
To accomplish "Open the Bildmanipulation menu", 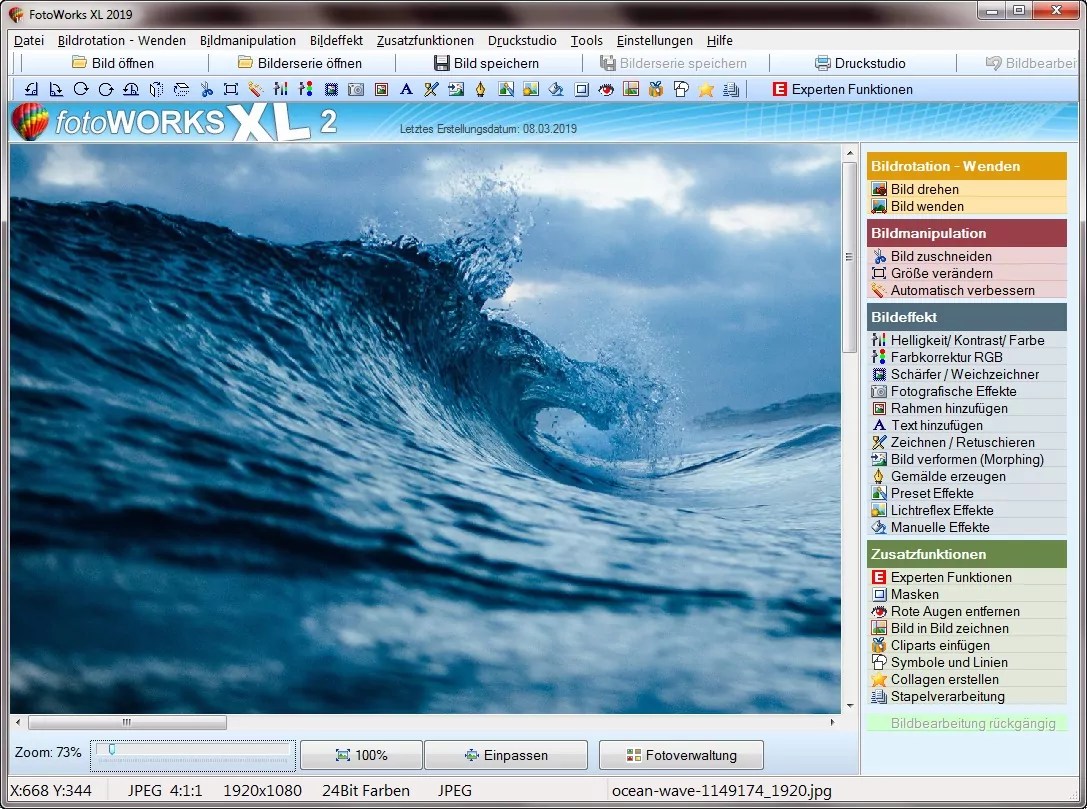I will [x=247, y=40].
